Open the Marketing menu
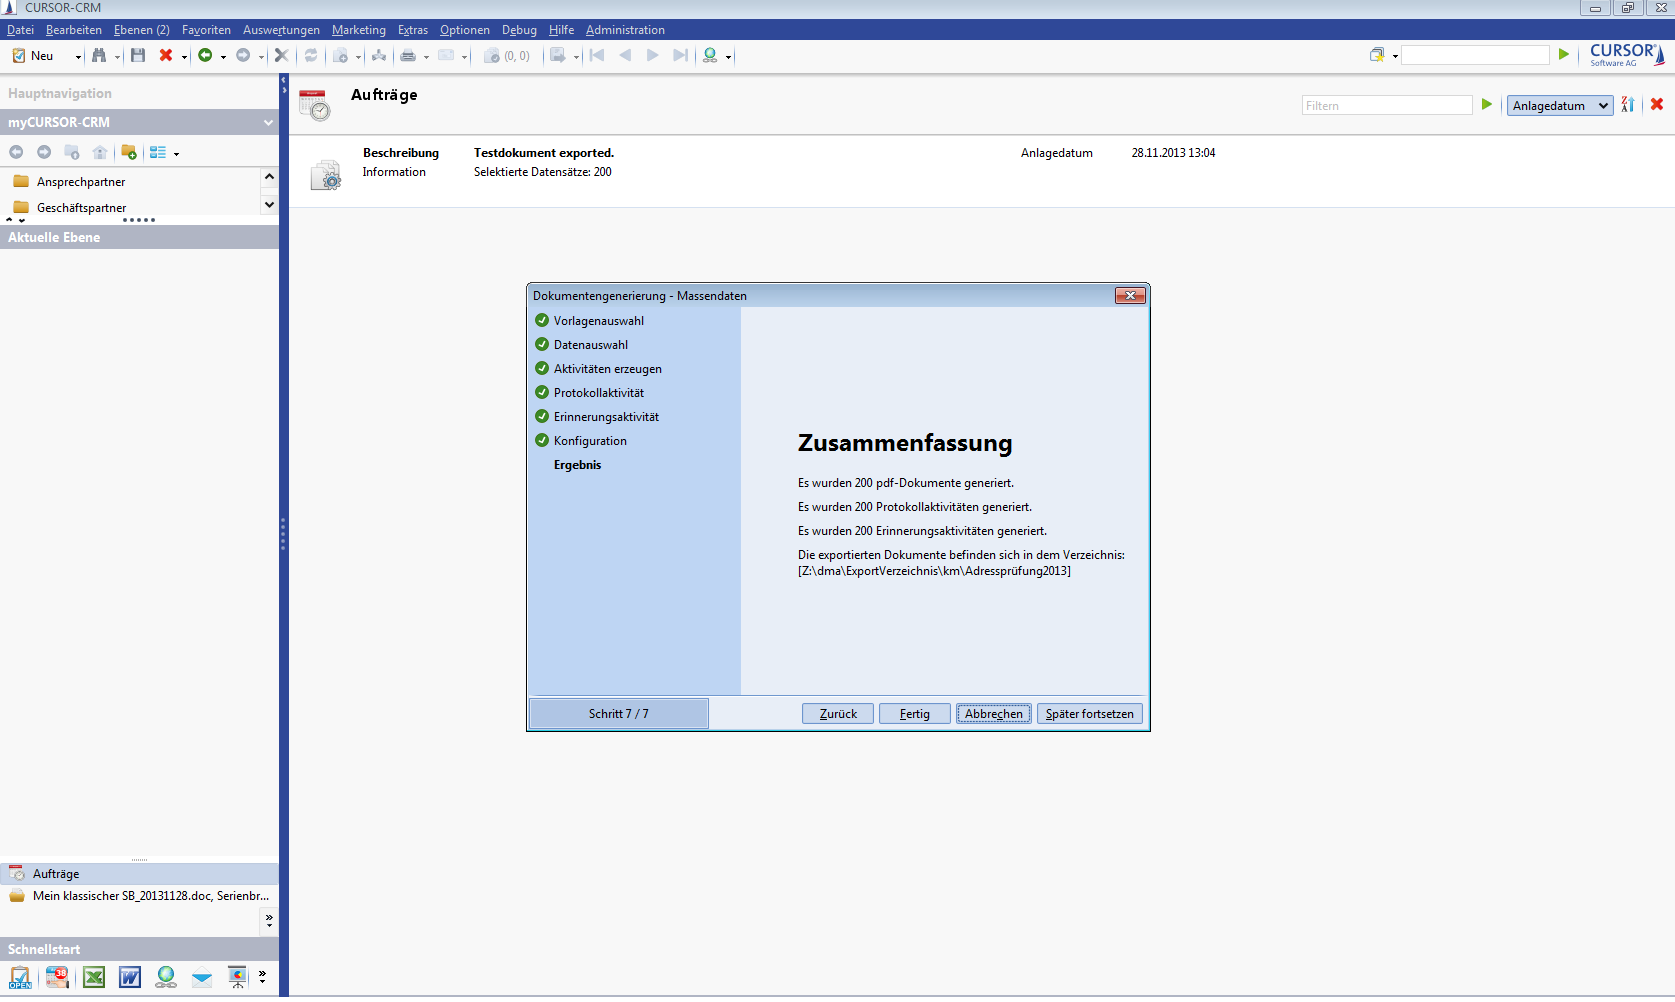 358,30
